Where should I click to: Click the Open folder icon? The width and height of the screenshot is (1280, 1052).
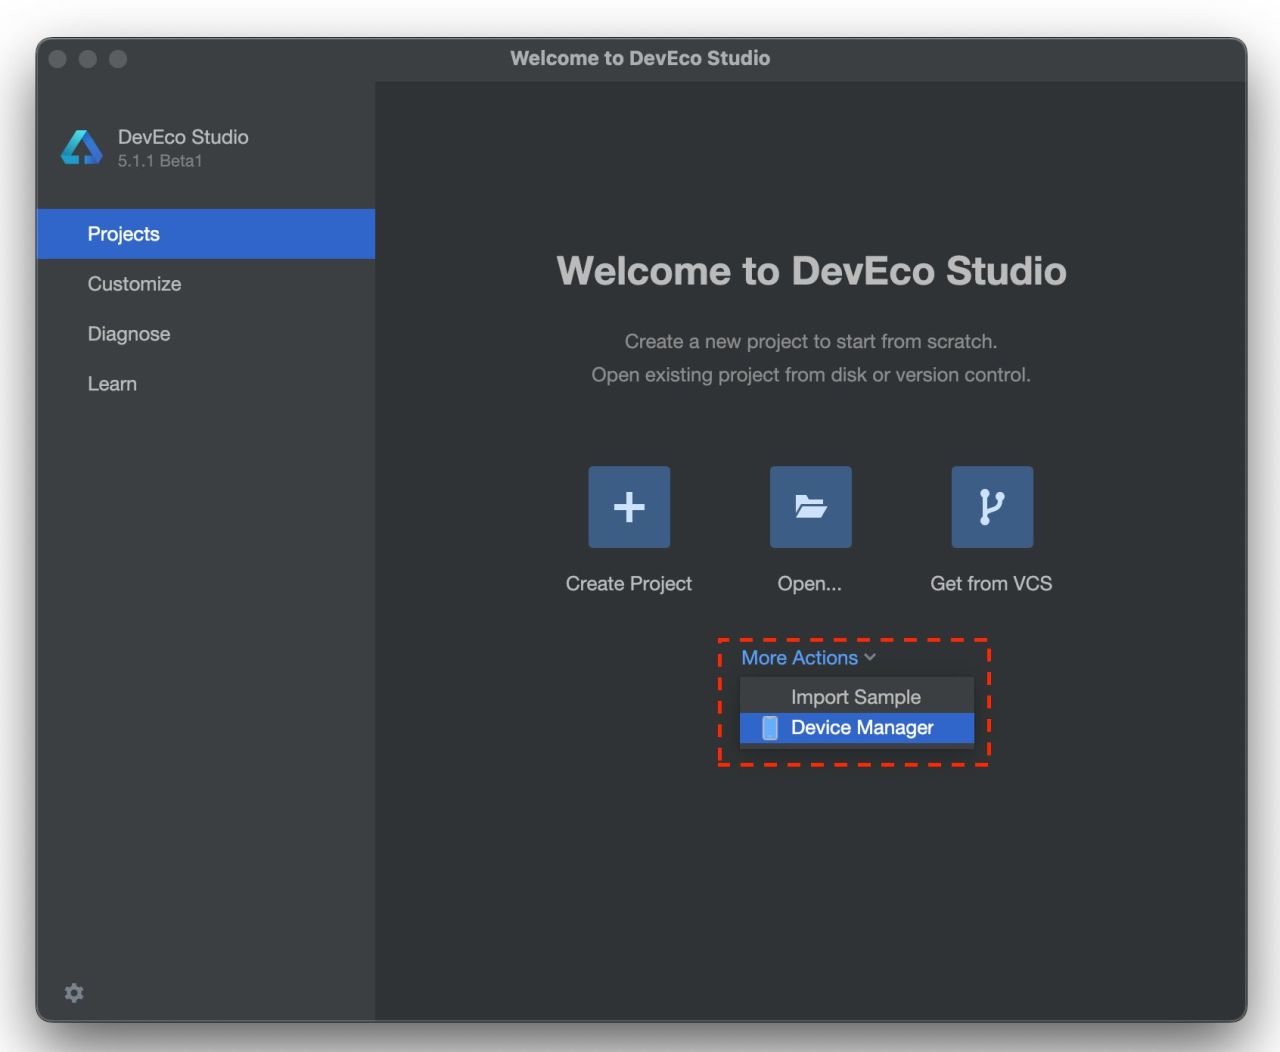[x=810, y=507]
